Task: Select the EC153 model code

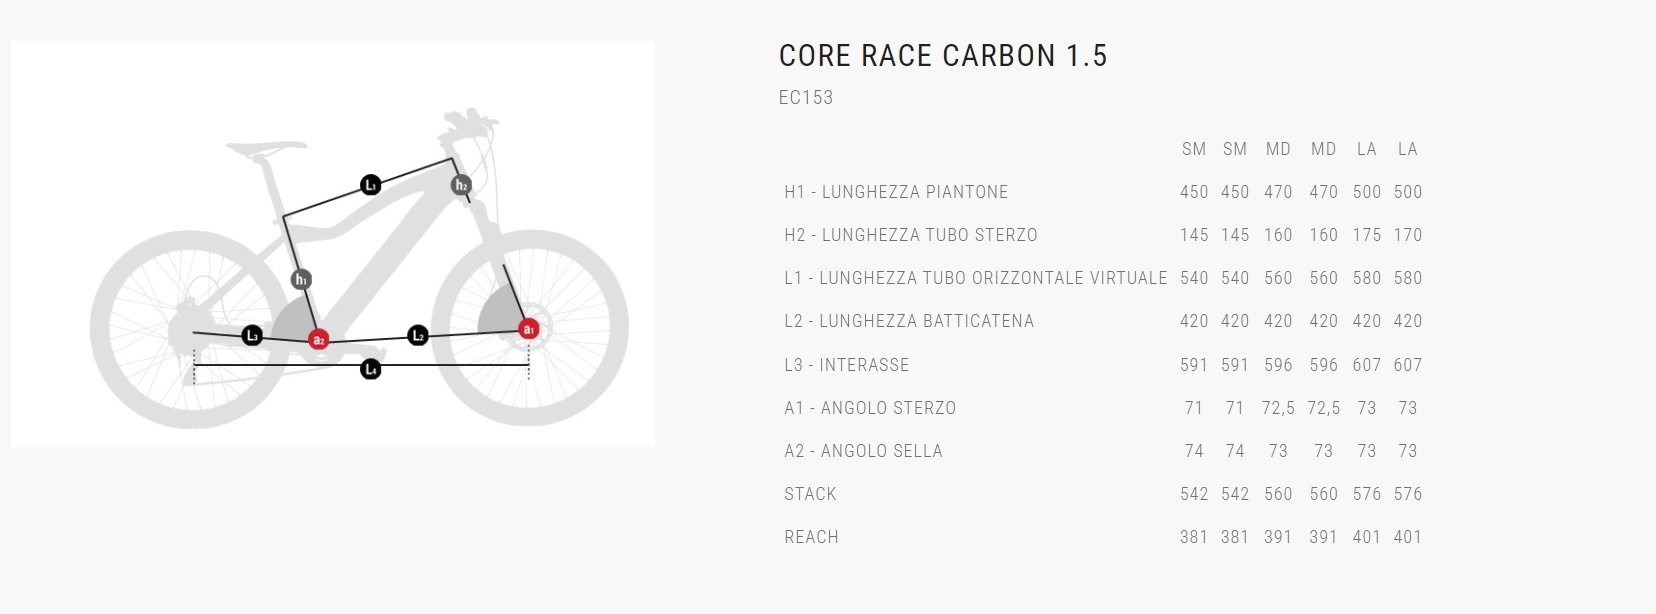Action: 806,98
